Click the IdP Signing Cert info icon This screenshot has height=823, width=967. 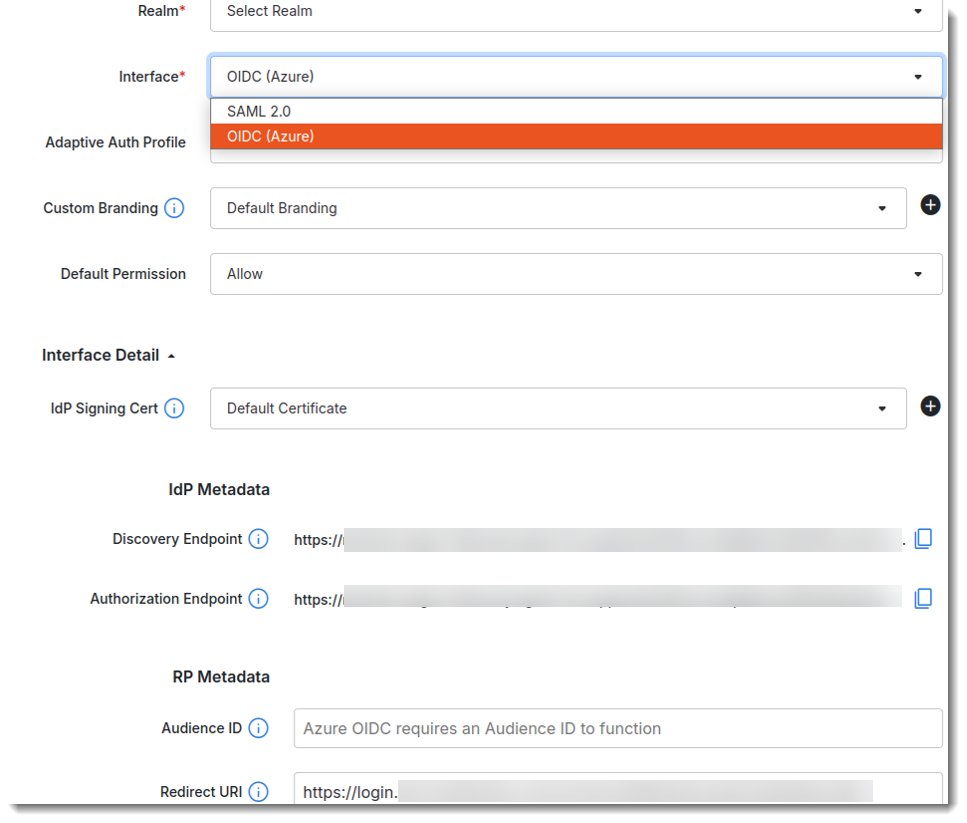point(172,408)
